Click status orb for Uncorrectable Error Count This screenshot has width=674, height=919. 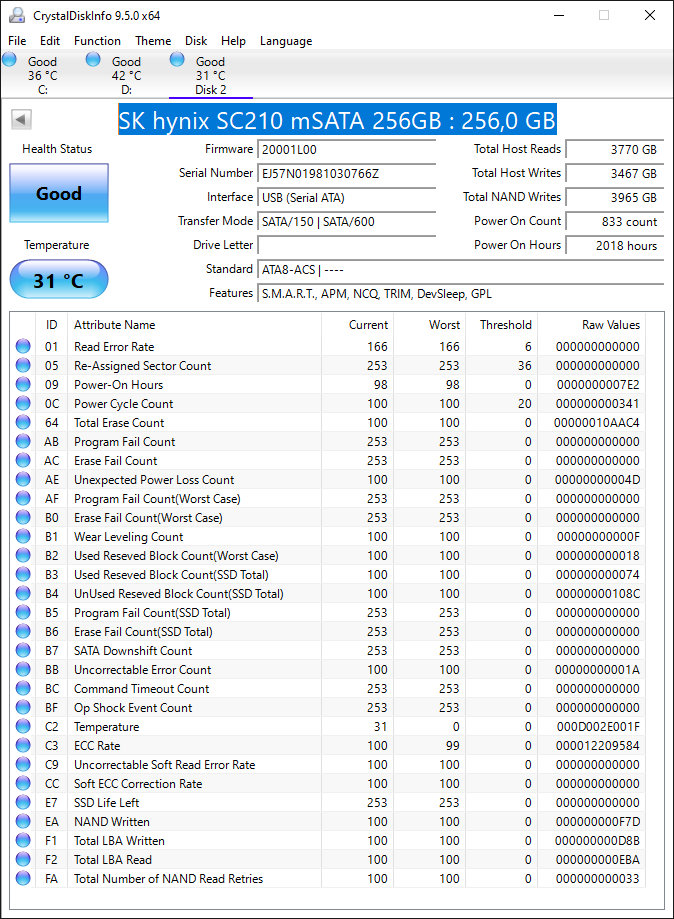23,669
